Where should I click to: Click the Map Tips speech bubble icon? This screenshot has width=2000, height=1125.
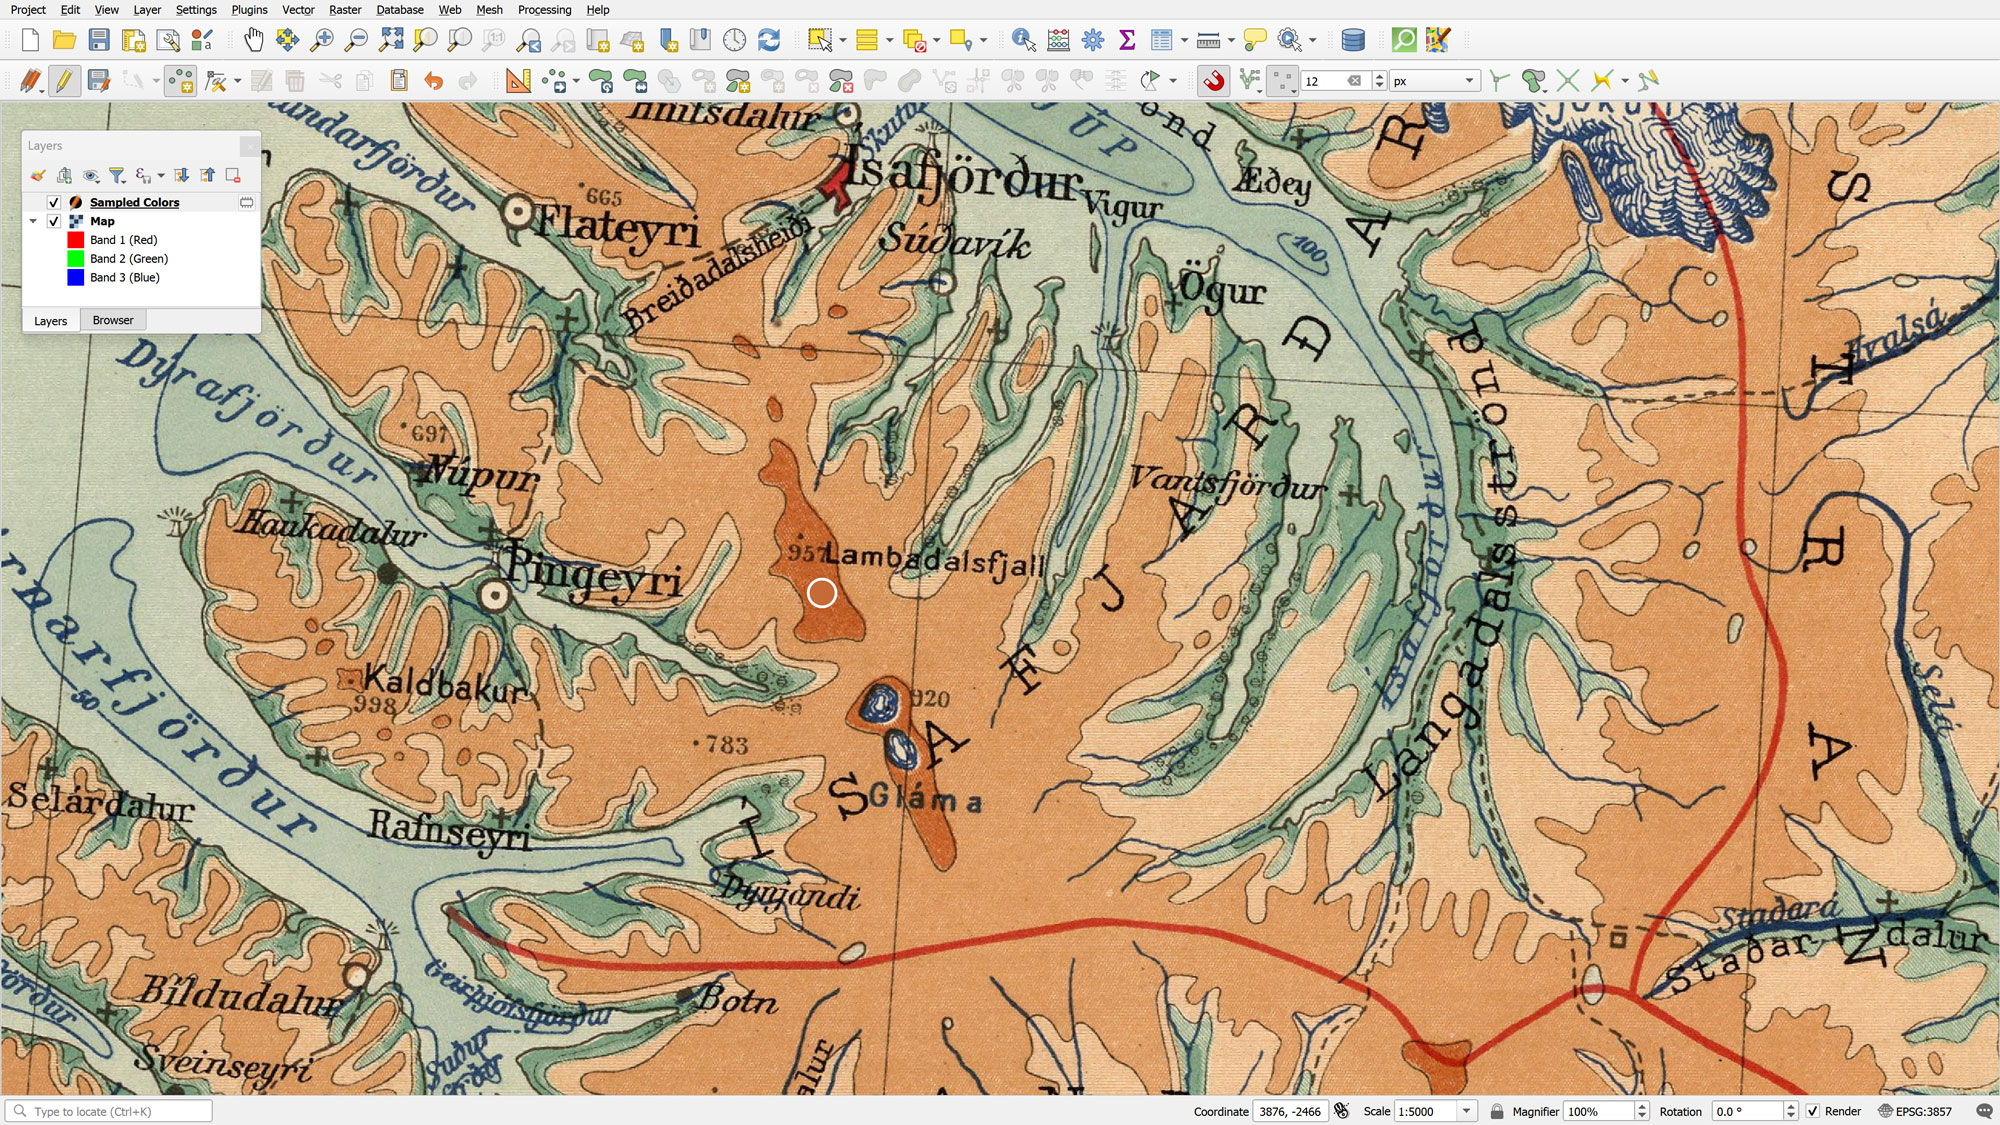click(1255, 40)
